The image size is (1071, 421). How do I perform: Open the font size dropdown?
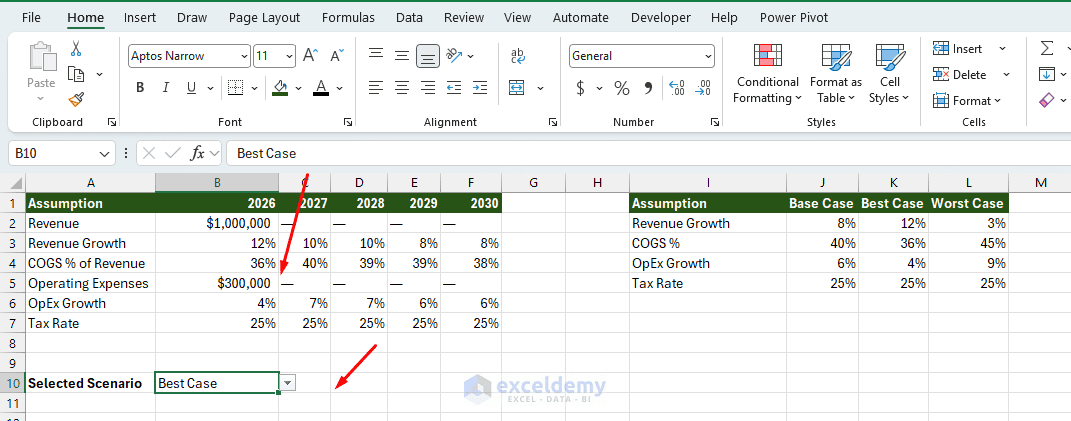[290, 56]
